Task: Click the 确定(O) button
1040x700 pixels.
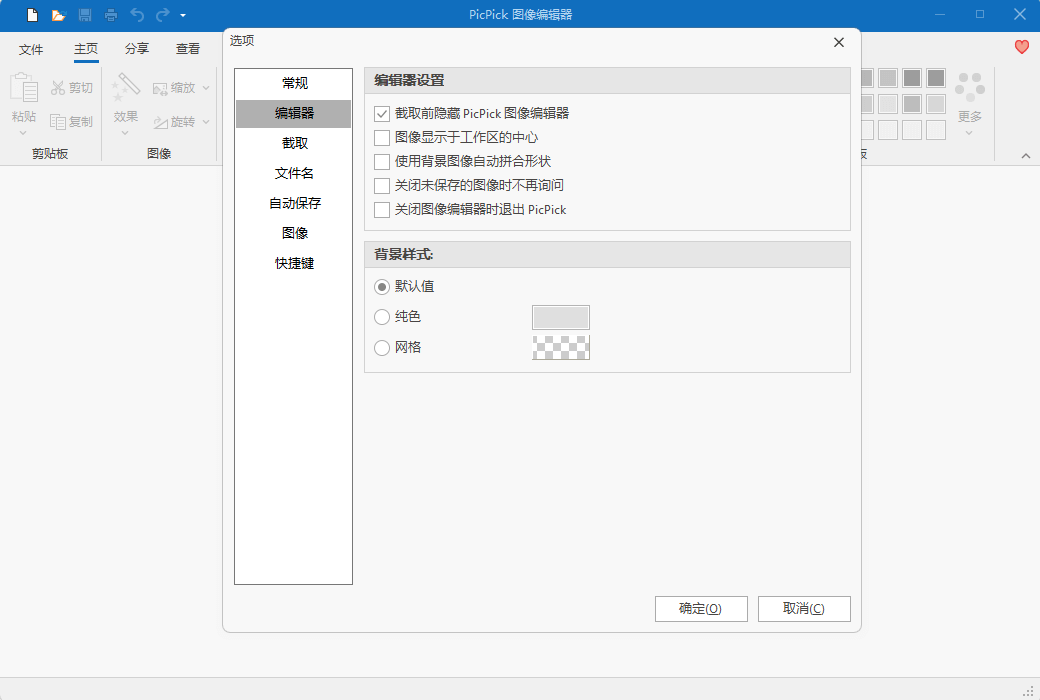Action: (701, 608)
